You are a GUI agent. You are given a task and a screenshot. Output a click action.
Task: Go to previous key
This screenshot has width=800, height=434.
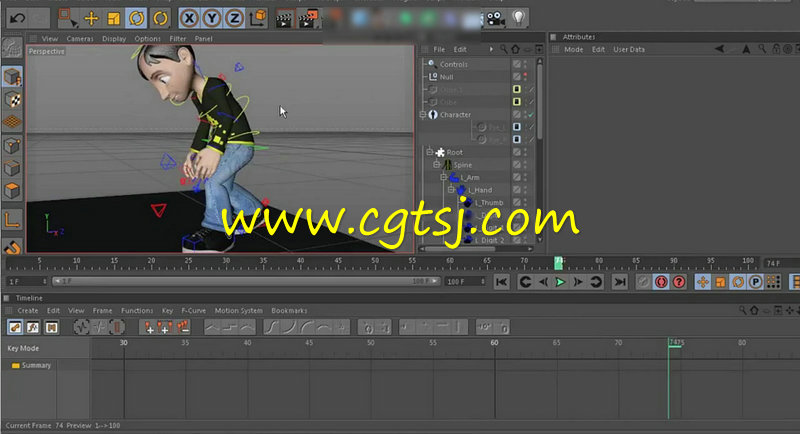(526, 282)
